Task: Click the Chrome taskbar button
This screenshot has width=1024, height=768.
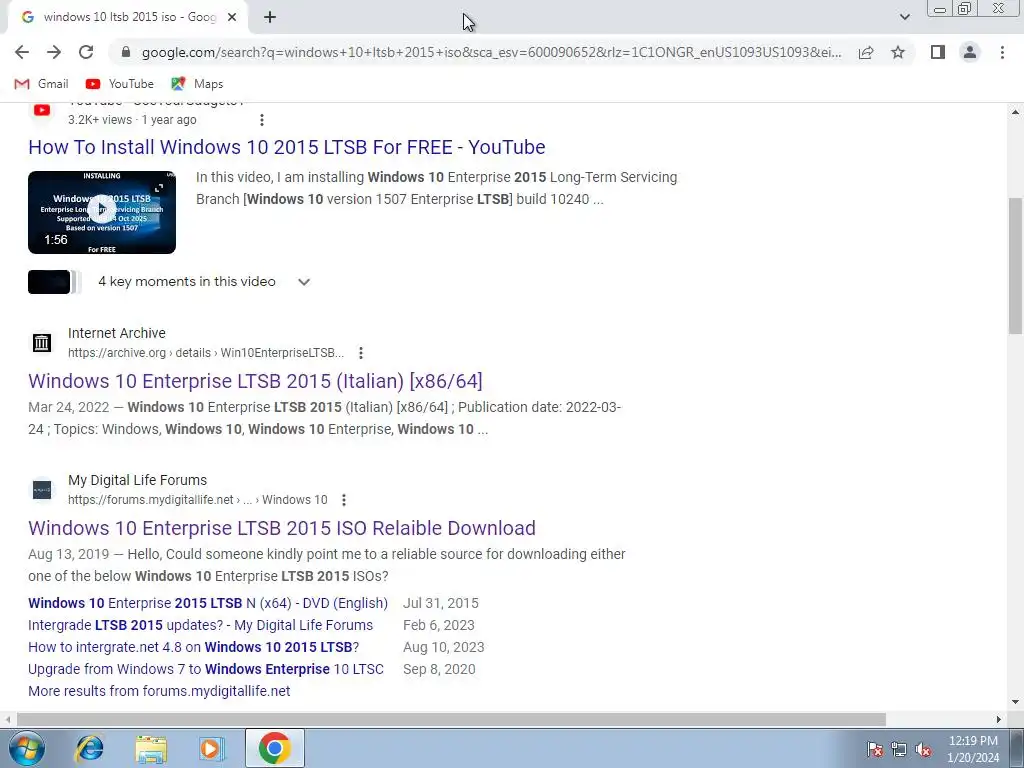Action: coord(275,748)
